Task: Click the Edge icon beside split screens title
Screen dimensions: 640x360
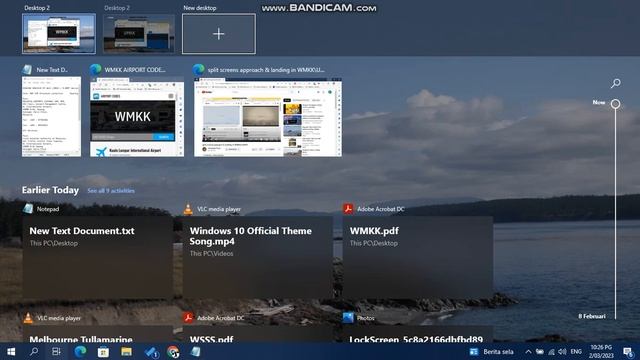Action: 199,69
